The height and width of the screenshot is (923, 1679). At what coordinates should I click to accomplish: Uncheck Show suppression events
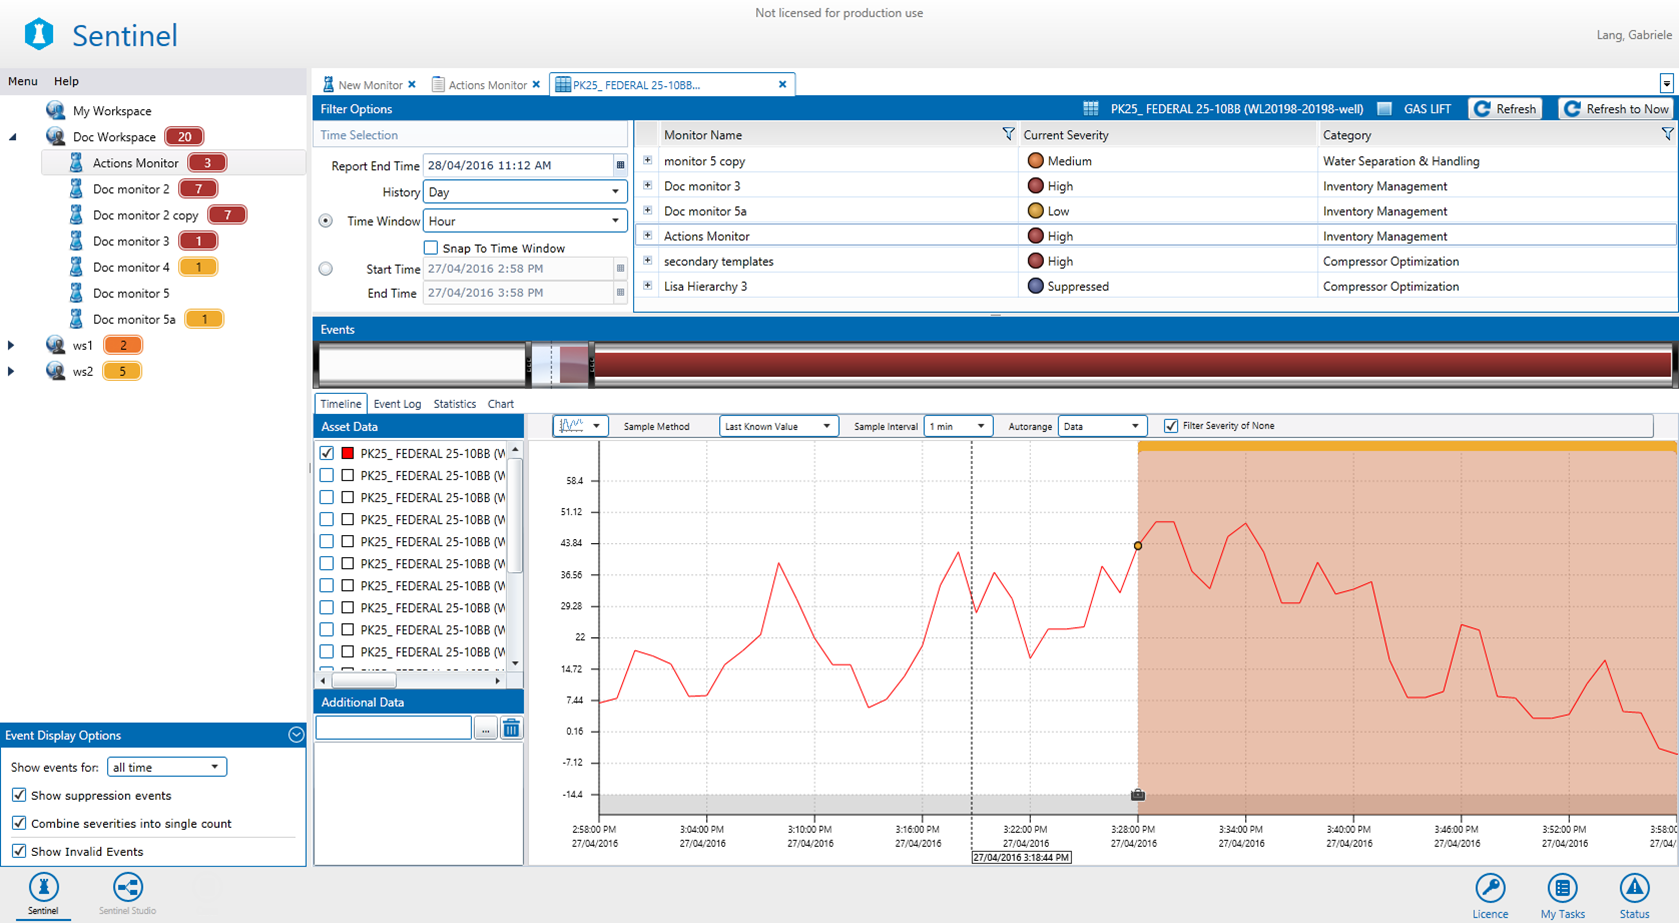pyautogui.click(x=19, y=795)
